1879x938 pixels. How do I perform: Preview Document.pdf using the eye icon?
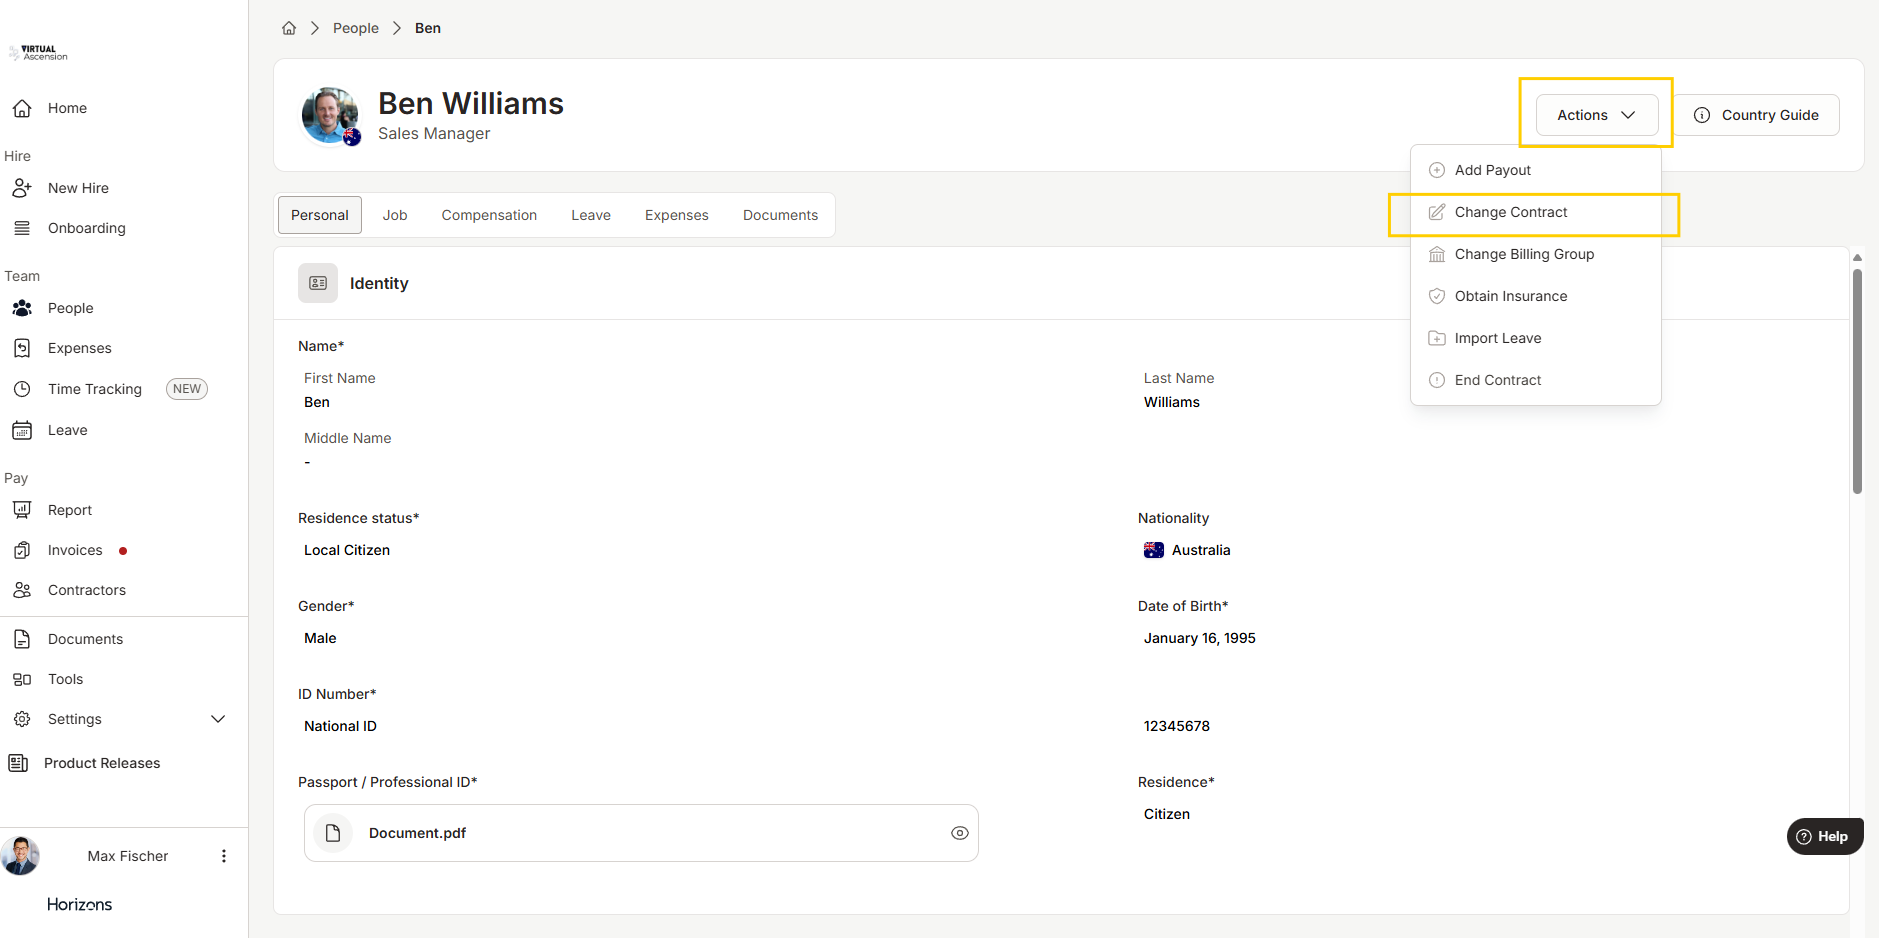point(959,833)
